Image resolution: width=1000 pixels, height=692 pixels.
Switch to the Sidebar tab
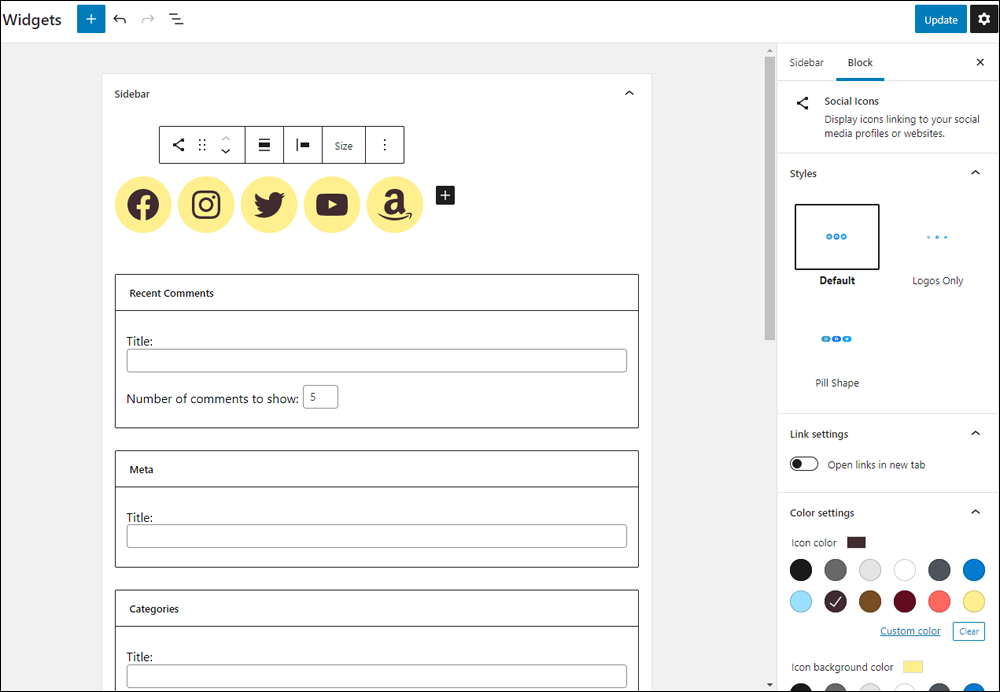coord(806,63)
